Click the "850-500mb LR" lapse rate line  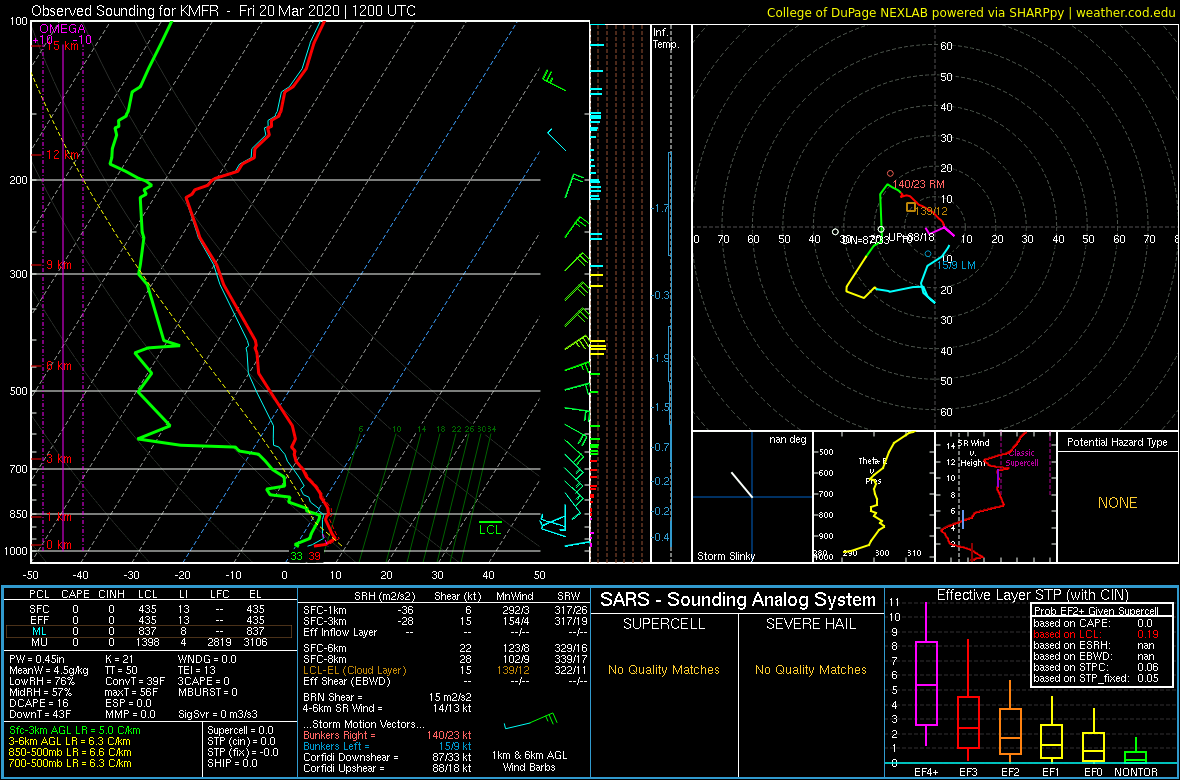pyautogui.click(x=71, y=752)
